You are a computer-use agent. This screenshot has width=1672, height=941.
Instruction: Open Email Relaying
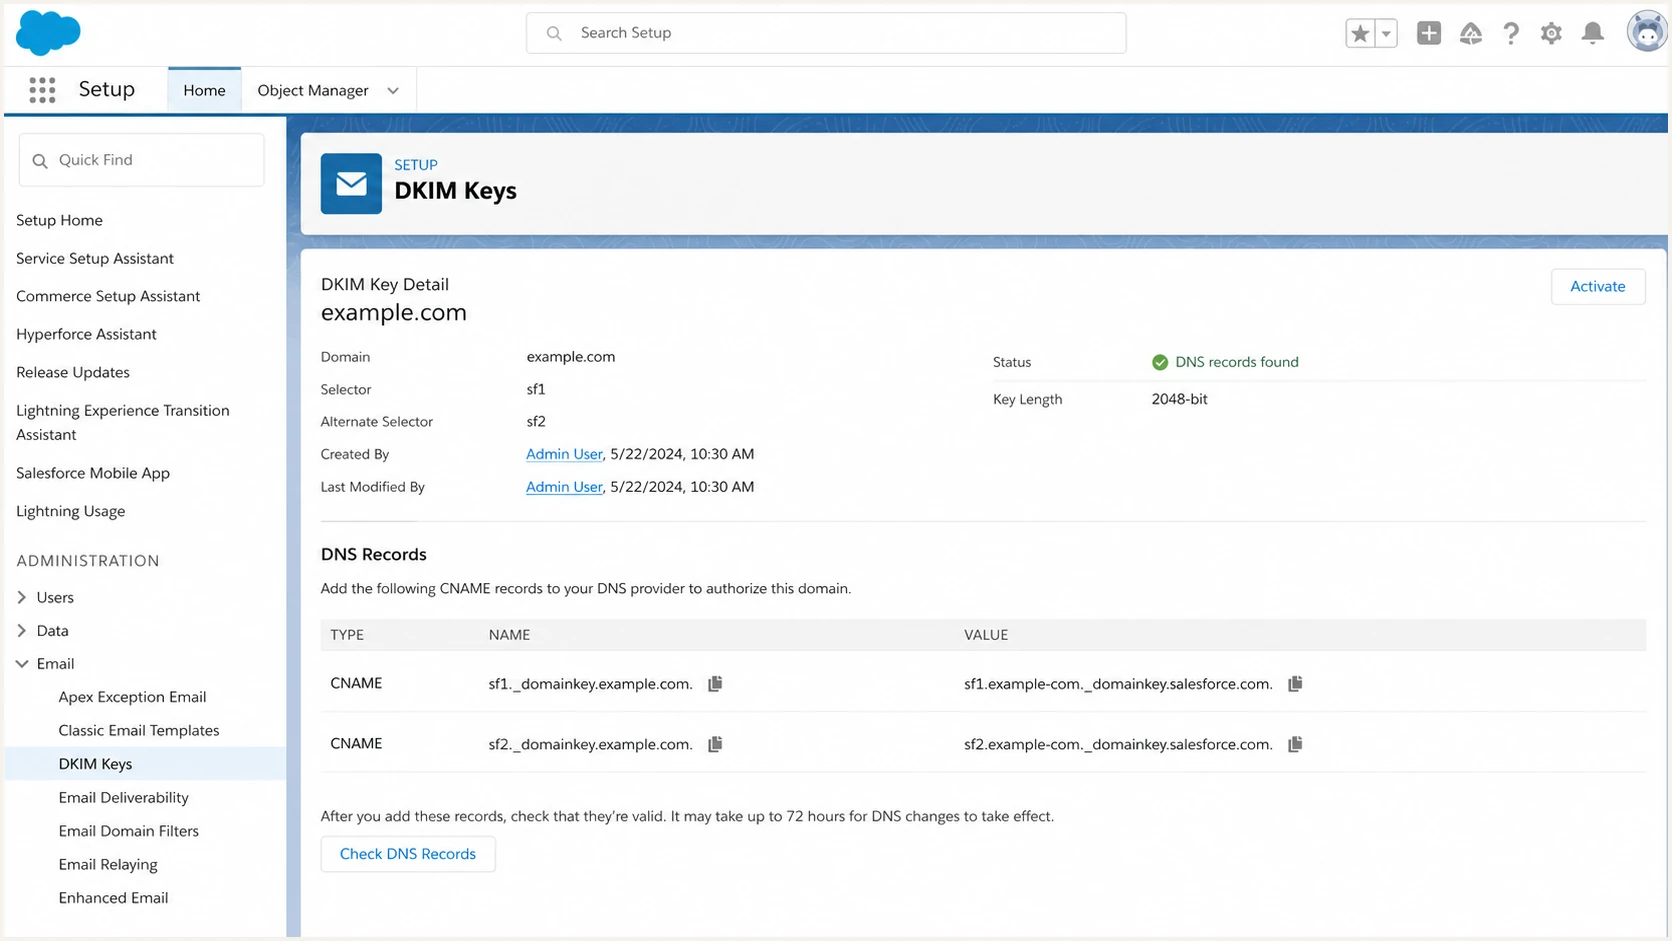point(108,864)
